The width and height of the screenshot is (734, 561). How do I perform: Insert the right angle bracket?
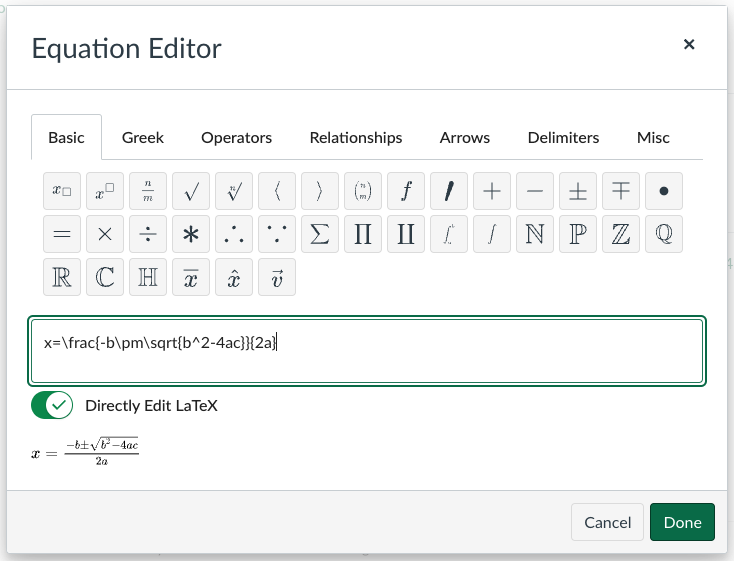(x=320, y=191)
